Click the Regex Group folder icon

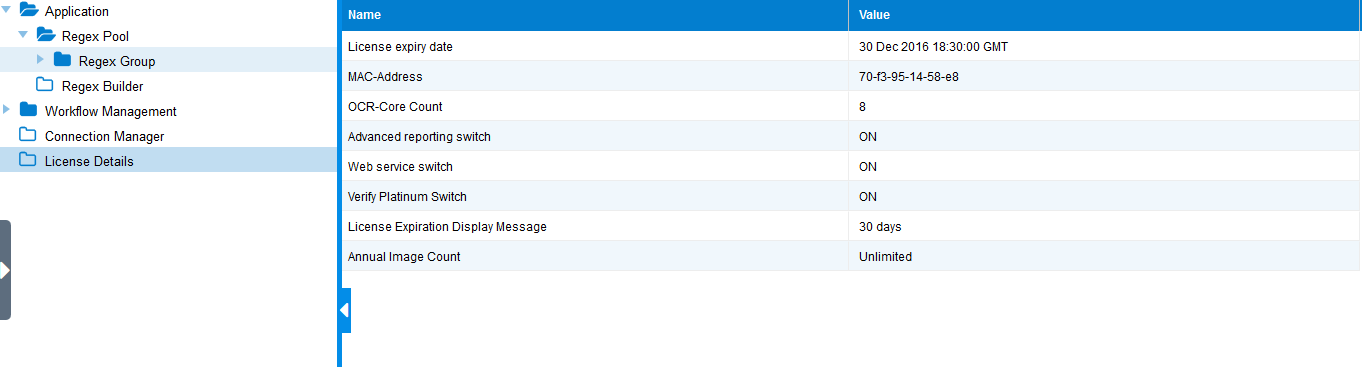pyautogui.click(x=62, y=61)
